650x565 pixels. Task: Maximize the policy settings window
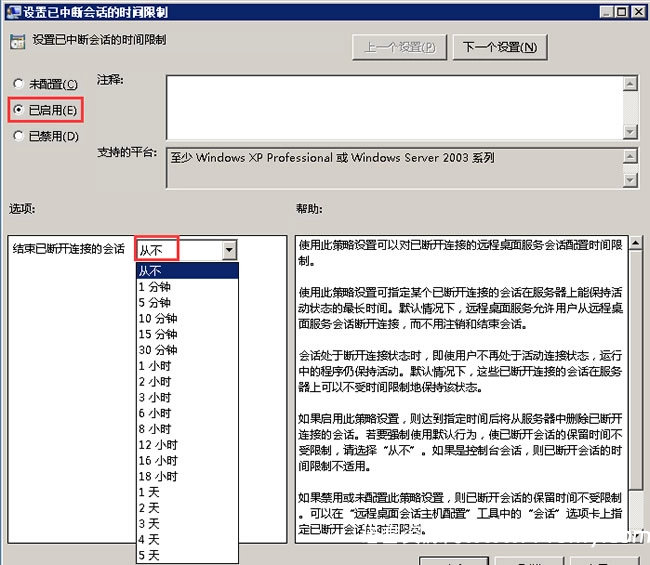click(622, 12)
